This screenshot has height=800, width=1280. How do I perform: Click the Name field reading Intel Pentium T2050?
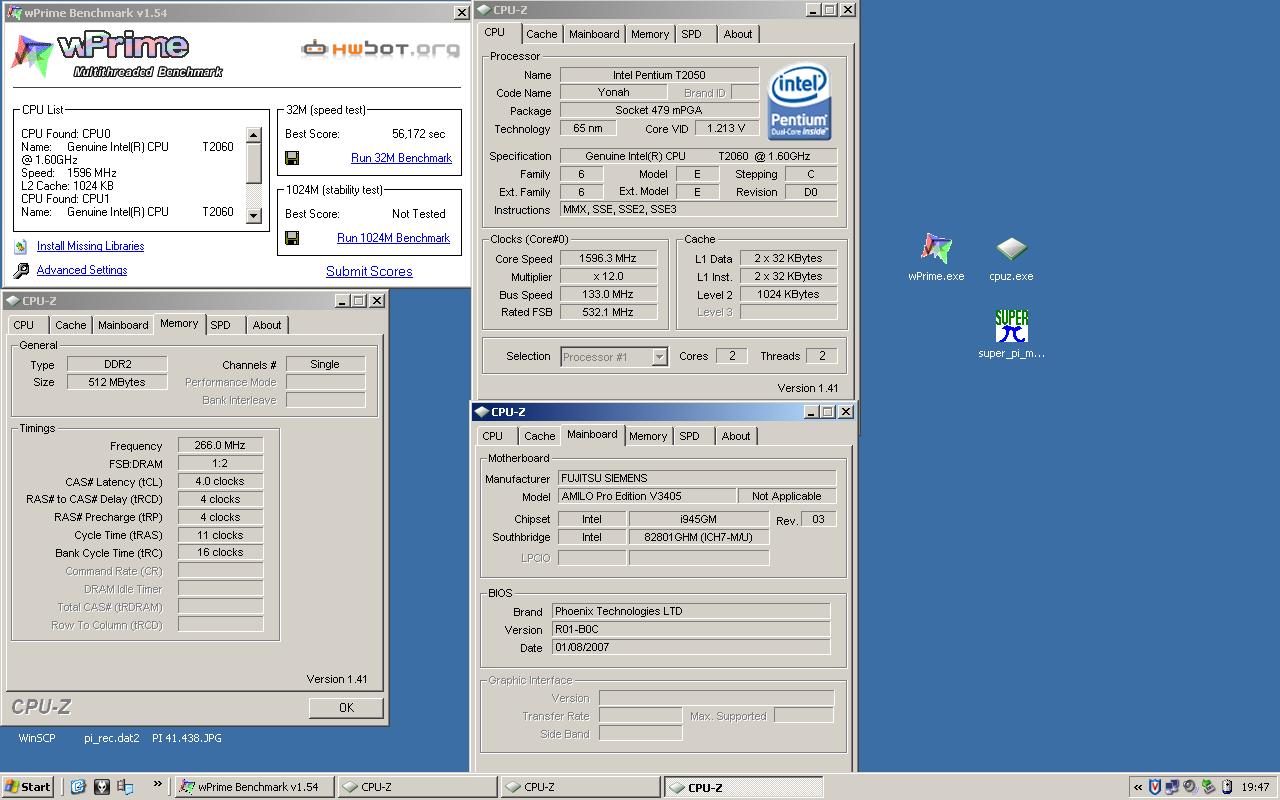[x=660, y=75]
